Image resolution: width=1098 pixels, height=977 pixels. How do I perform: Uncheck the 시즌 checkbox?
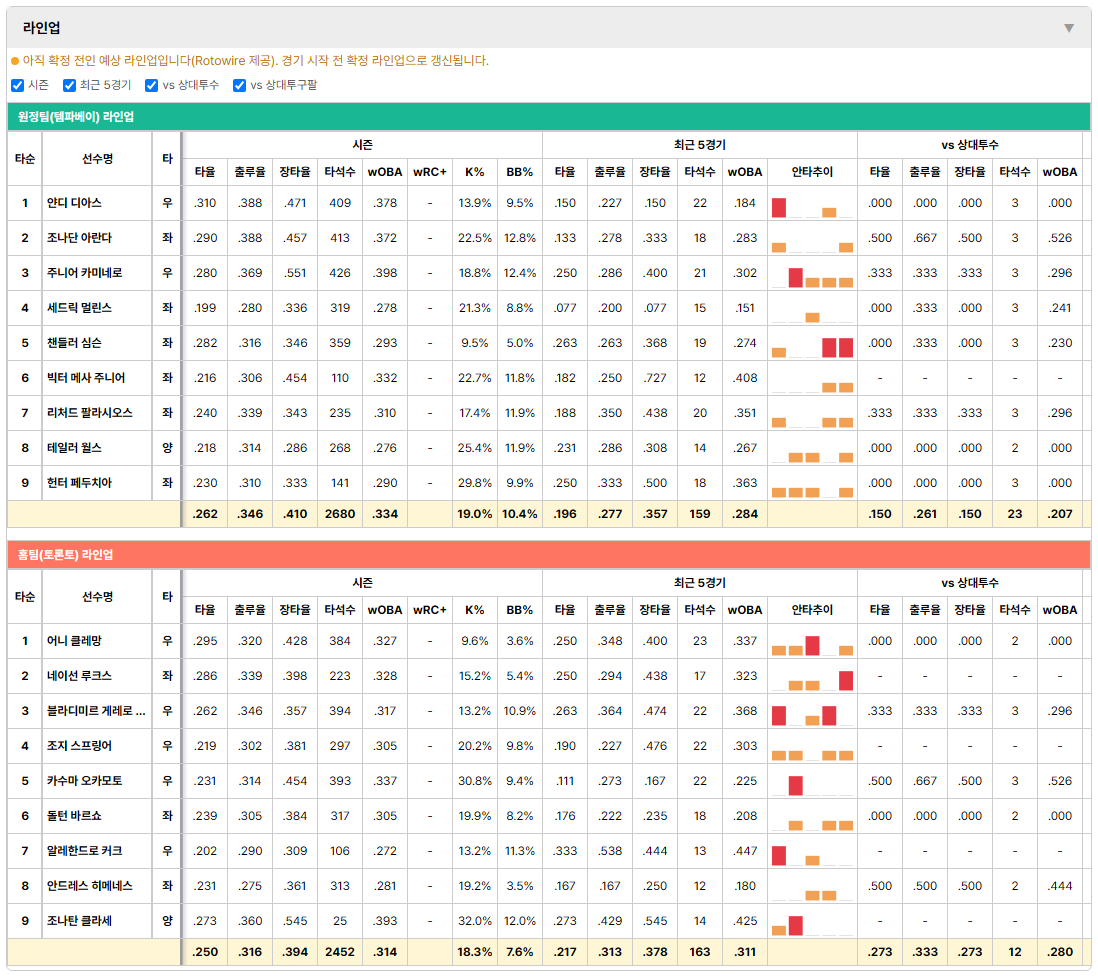tap(18, 85)
